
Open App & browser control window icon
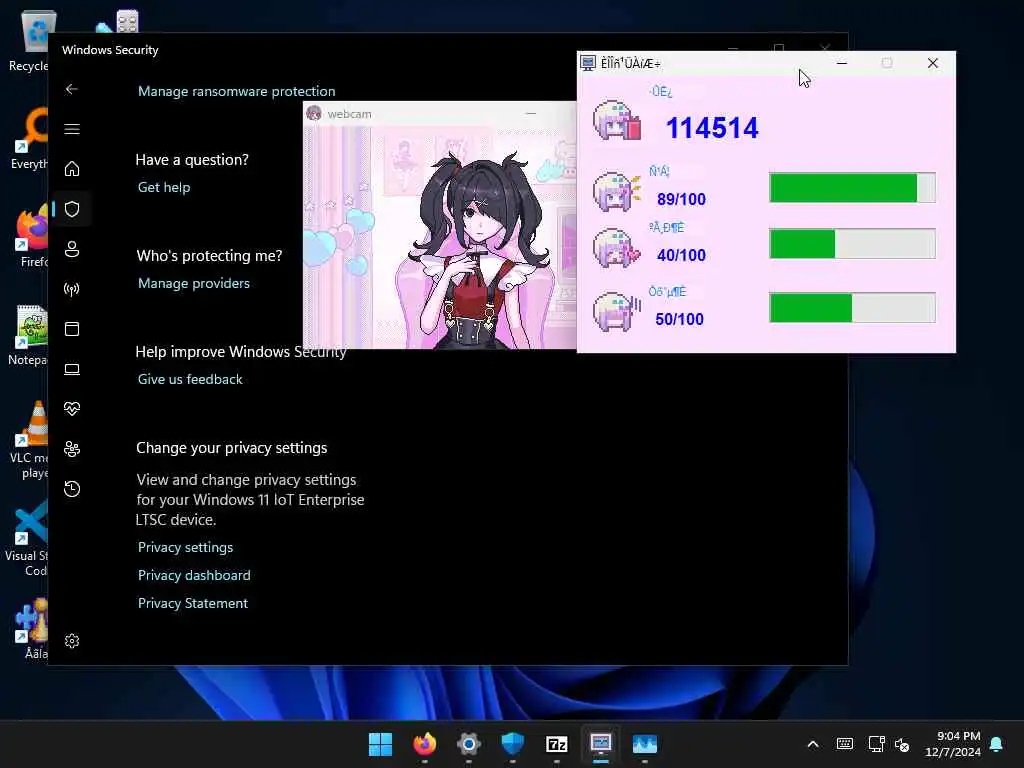(x=72, y=328)
